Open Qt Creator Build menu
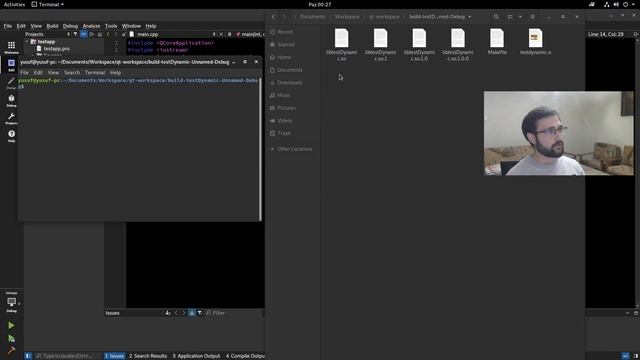 tap(52, 26)
